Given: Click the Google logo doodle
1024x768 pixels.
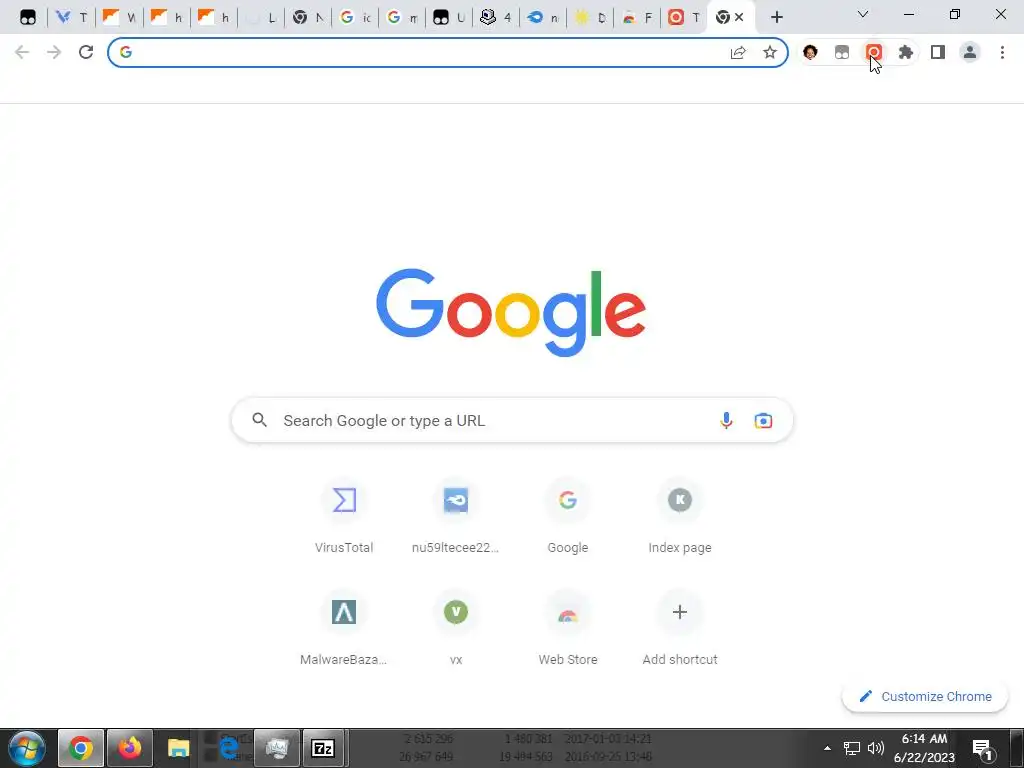Looking at the screenshot, I should 511,312.
